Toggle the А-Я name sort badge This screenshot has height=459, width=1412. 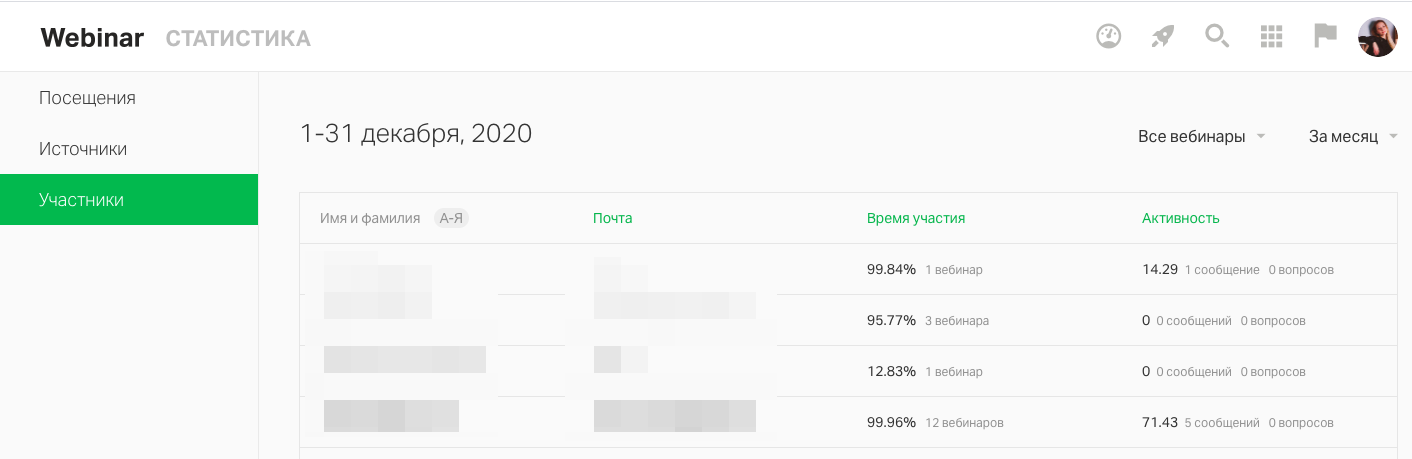(451, 218)
